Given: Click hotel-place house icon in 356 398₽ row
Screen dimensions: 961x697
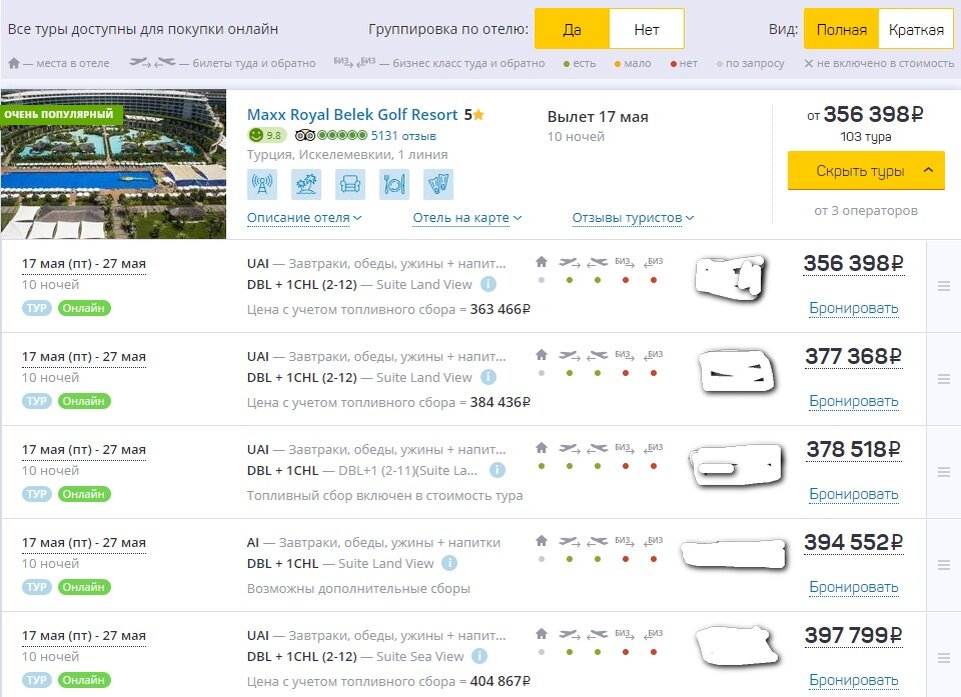Looking at the screenshot, I should click(541, 262).
